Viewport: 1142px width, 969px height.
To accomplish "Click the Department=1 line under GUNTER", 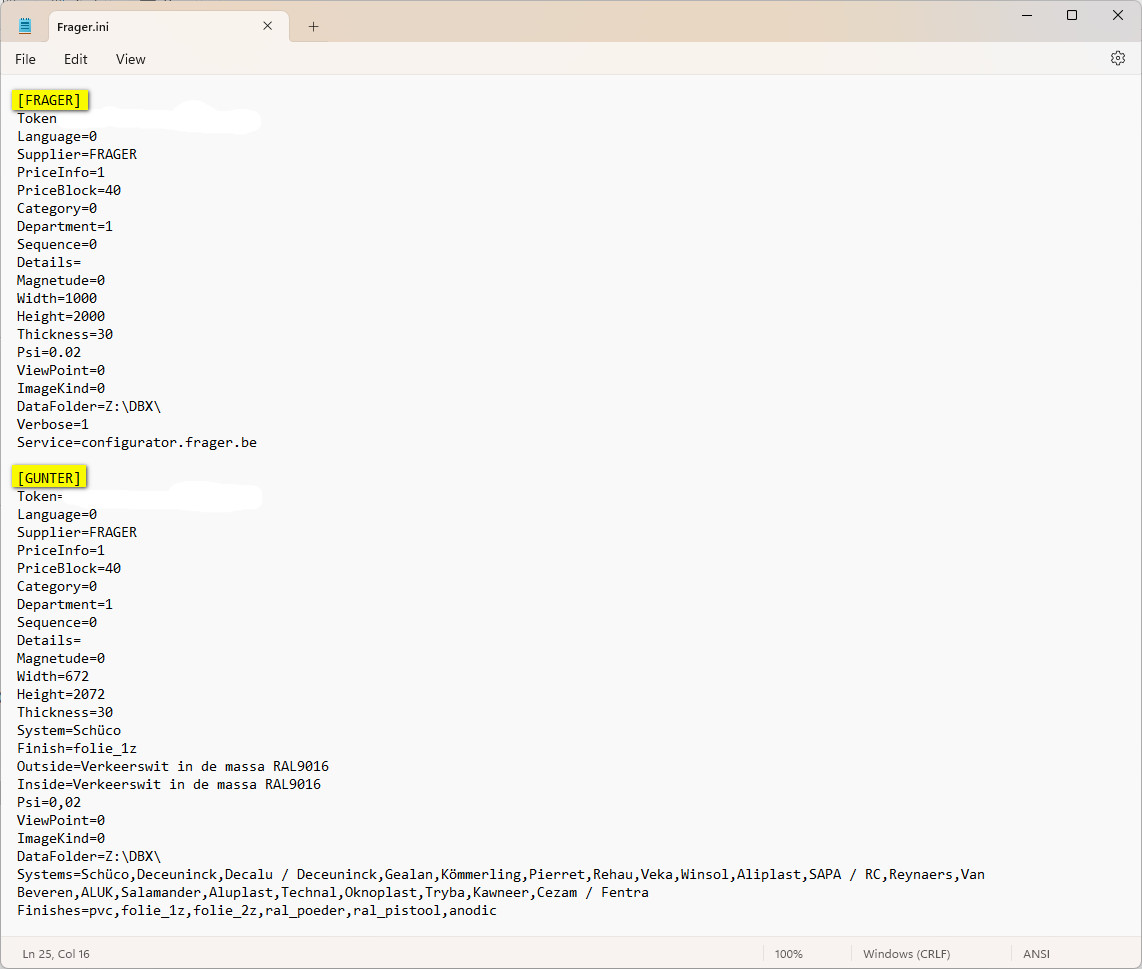I will click(x=65, y=604).
